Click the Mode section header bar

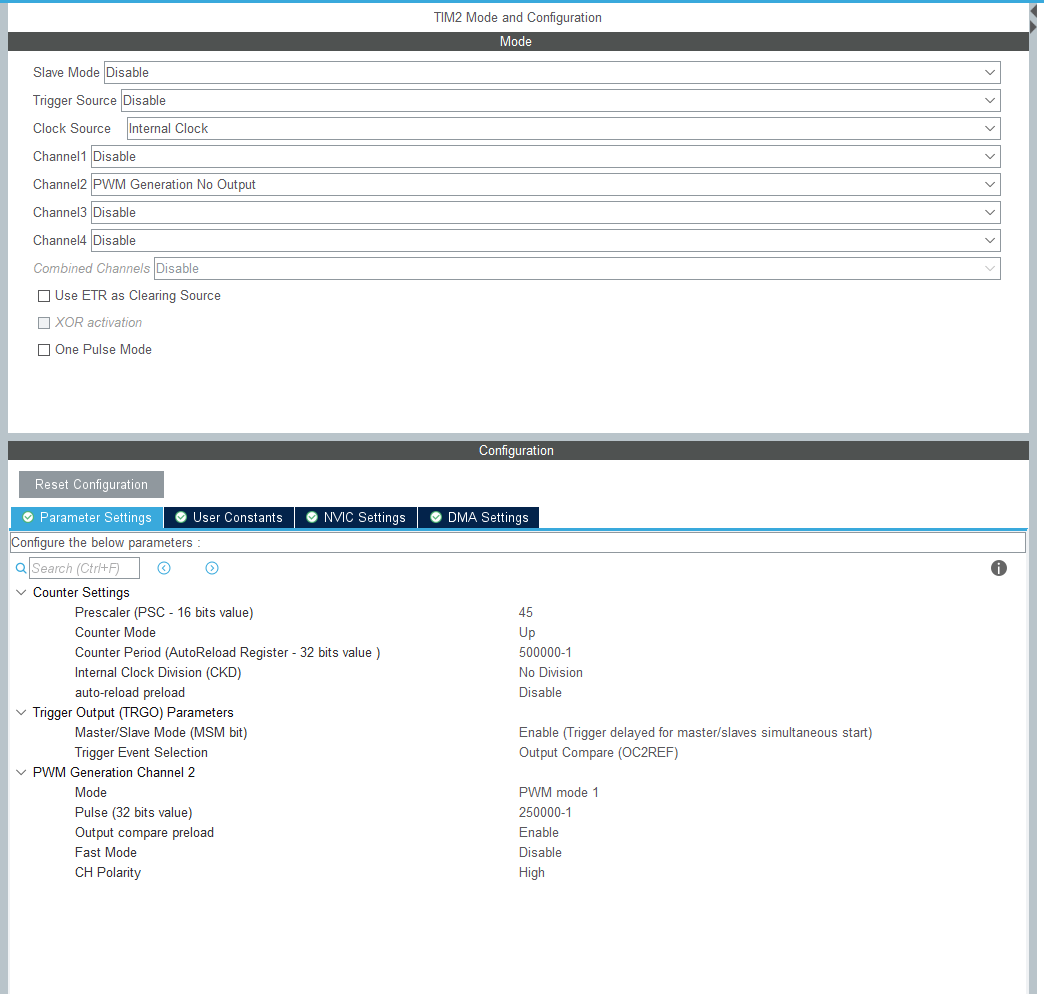(518, 41)
